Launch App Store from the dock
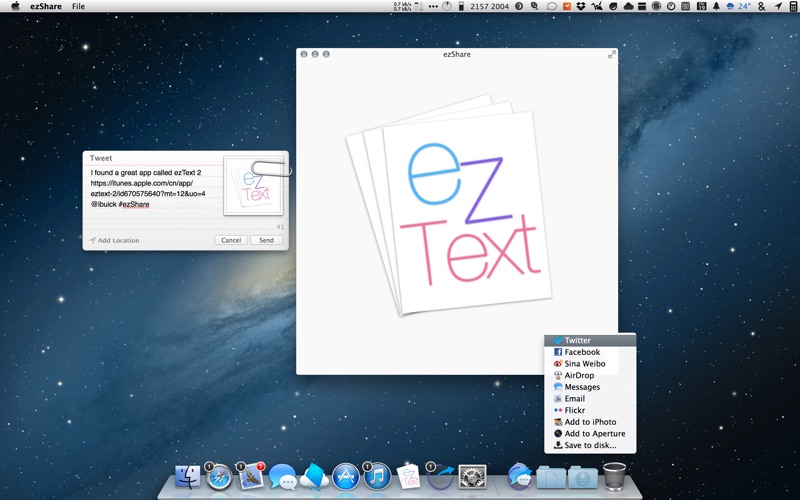The image size is (800, 500). tap(345, 477)
